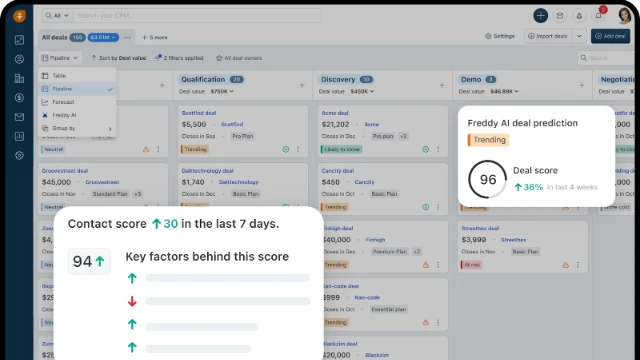Click the contact score 94 badge
This screenshot has width=640, height=360.
point(89,261)
